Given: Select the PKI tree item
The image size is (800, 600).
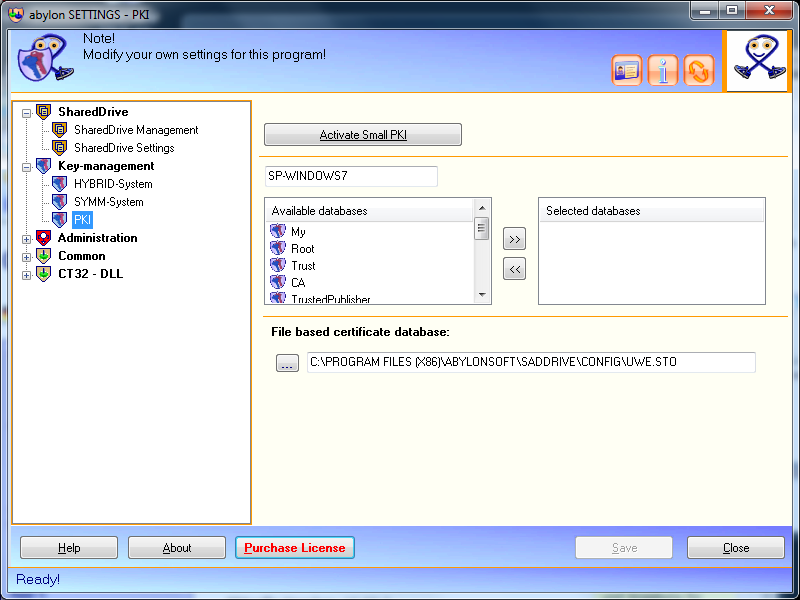Looking at the screenshot, I should click(x=82, y=220).
